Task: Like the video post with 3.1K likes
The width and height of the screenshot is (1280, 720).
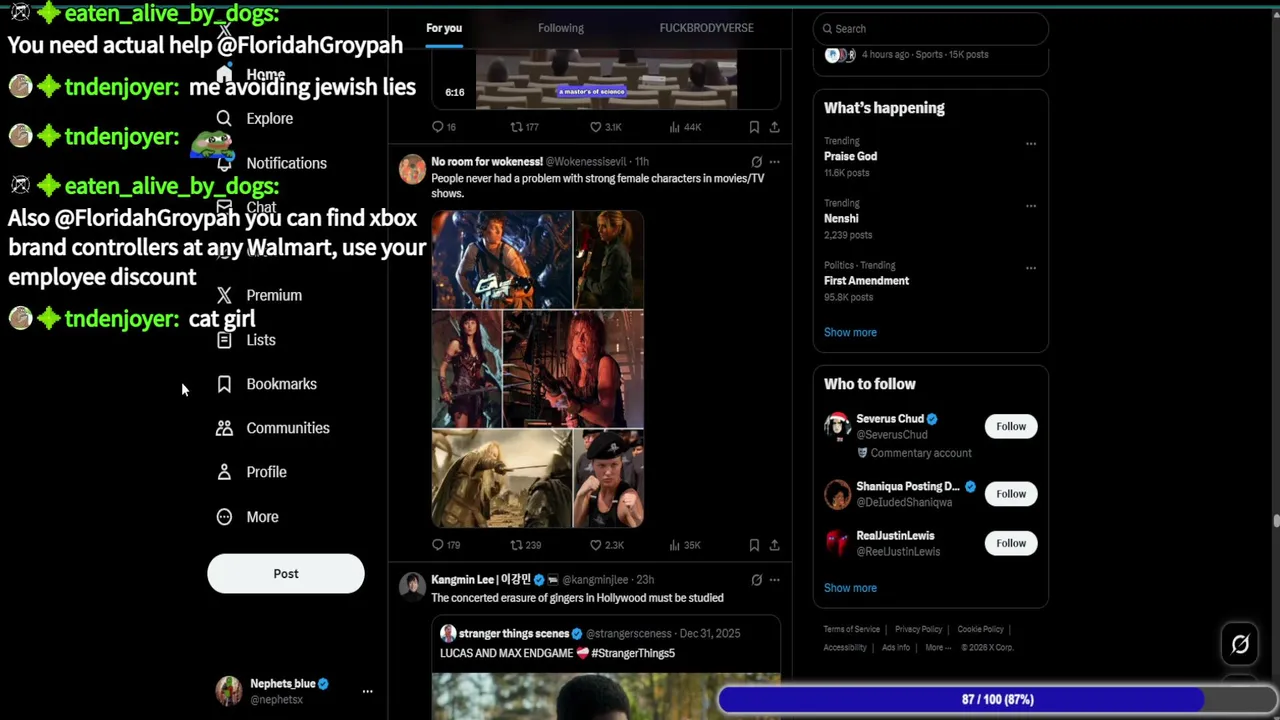Action: tap(605, 127)
